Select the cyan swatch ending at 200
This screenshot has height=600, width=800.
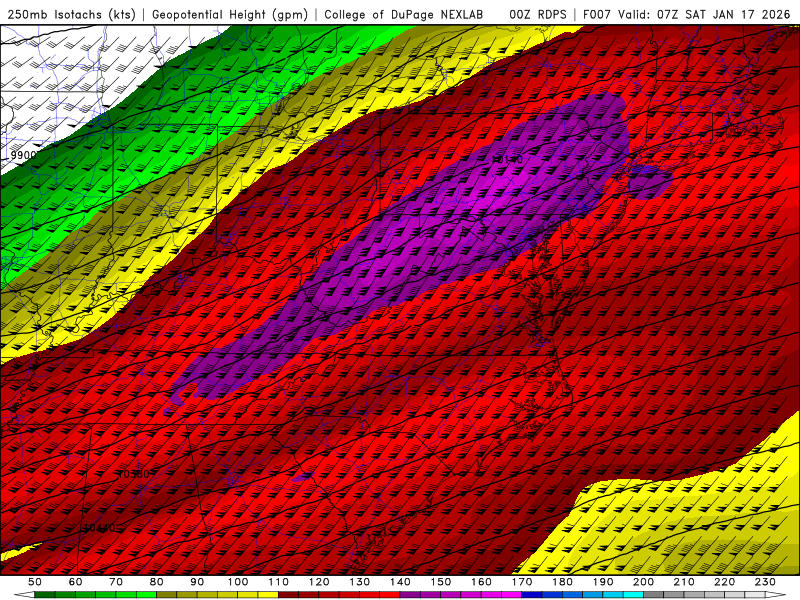[633, 595]
